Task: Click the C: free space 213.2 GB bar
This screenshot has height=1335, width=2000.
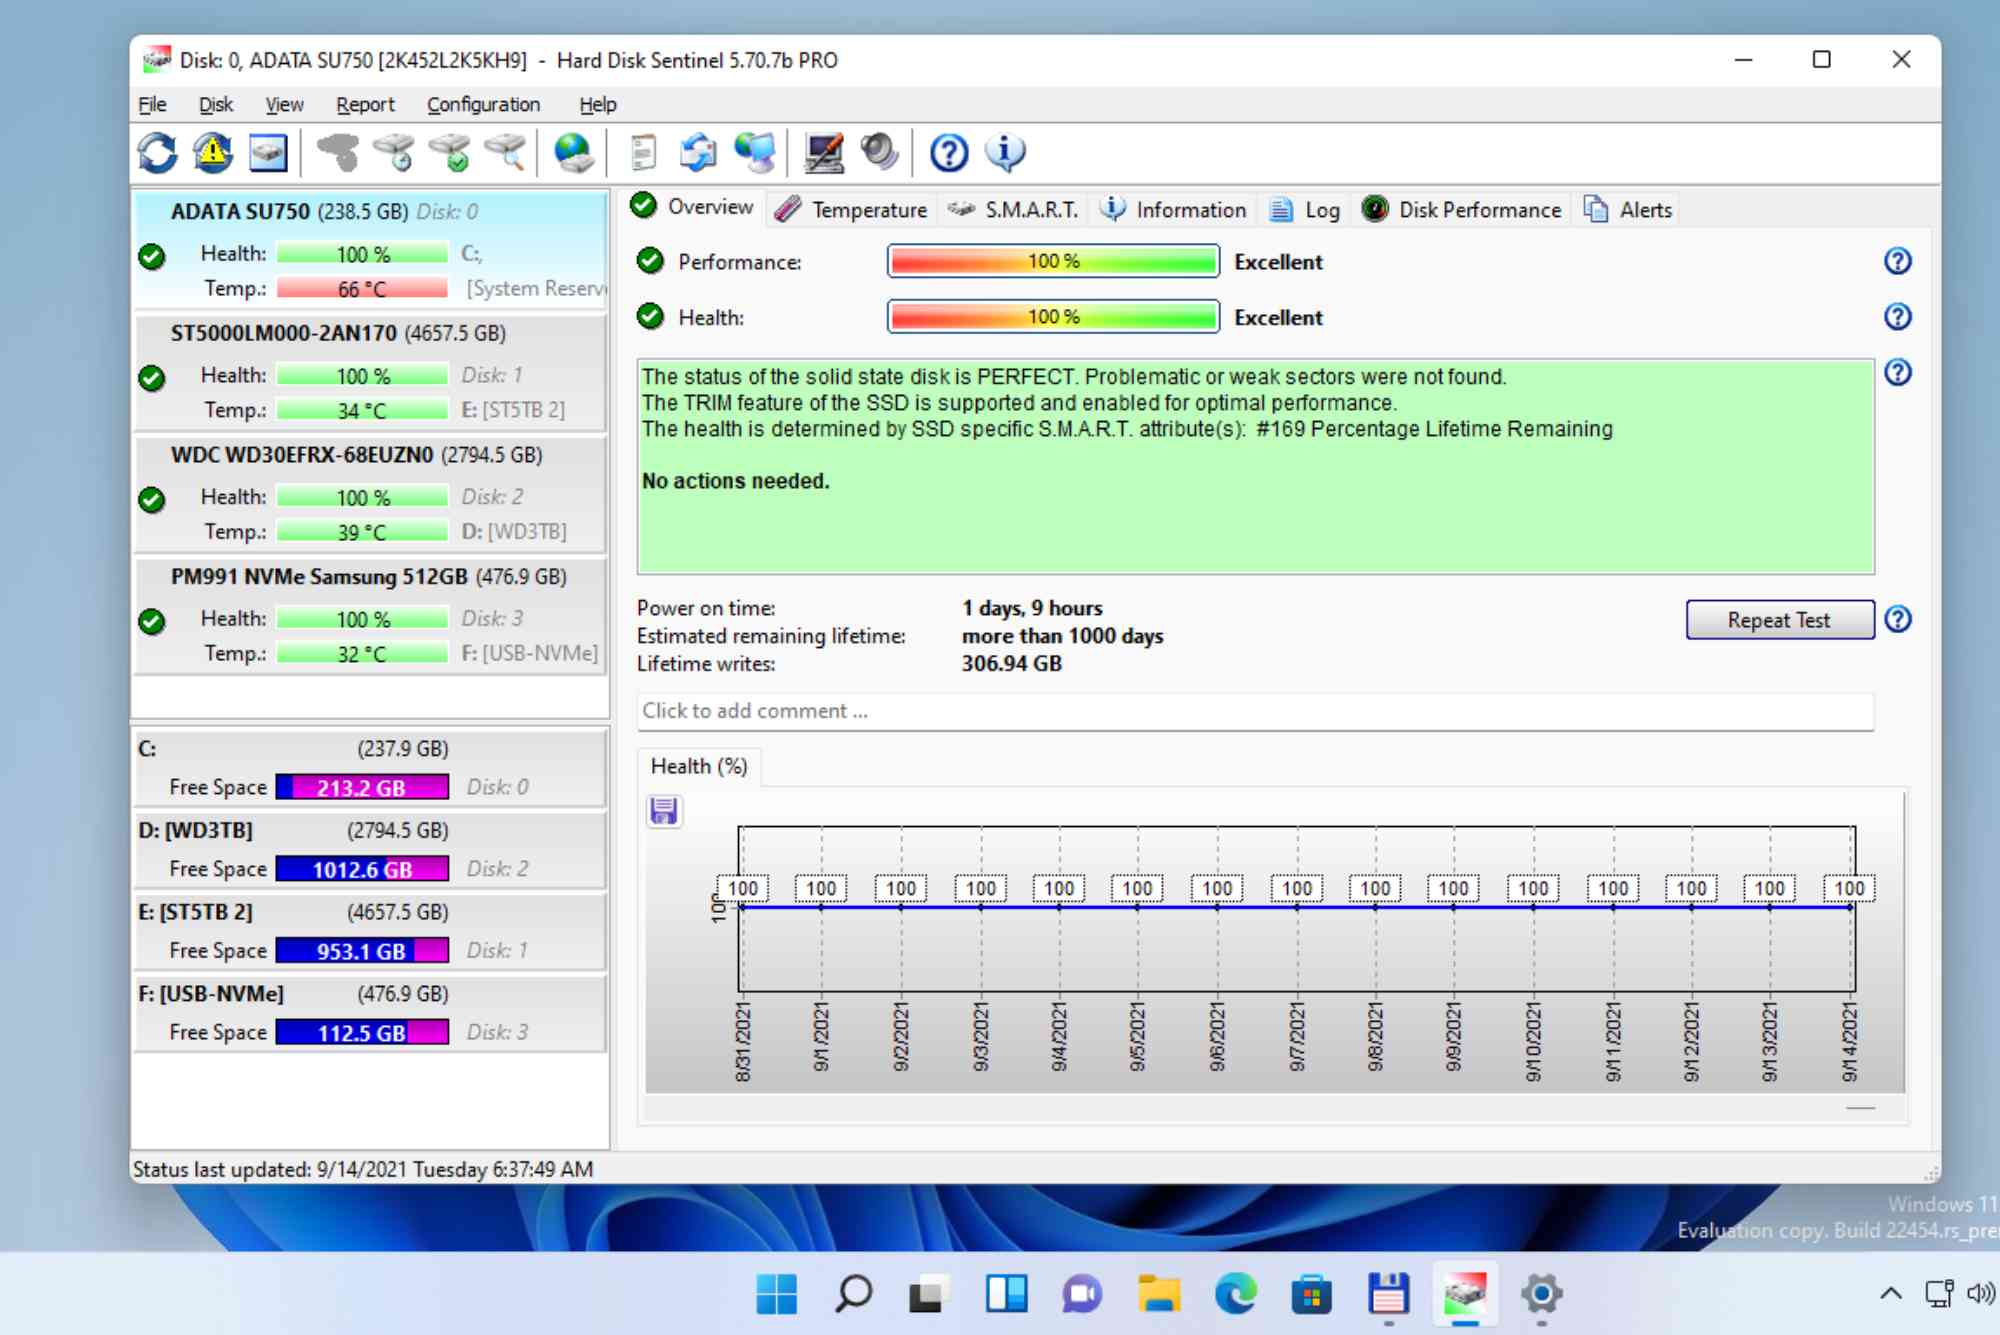Action: pyautogui.click(x=362, y=788)
